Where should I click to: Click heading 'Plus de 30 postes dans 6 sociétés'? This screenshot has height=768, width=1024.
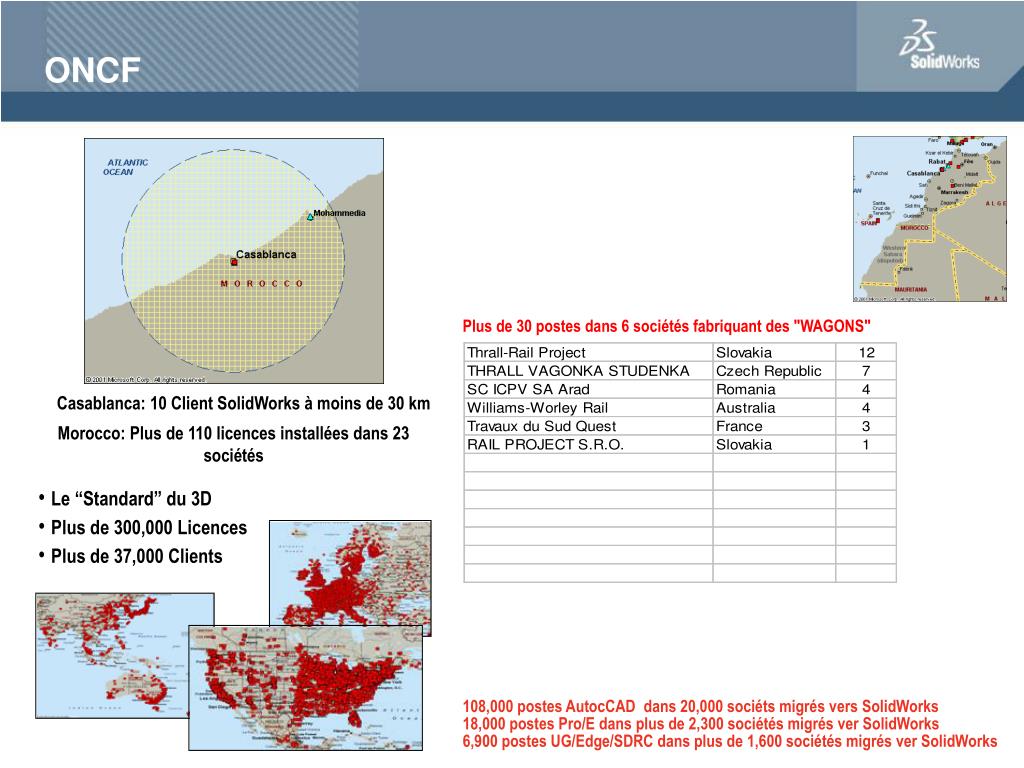coord(666,326)
